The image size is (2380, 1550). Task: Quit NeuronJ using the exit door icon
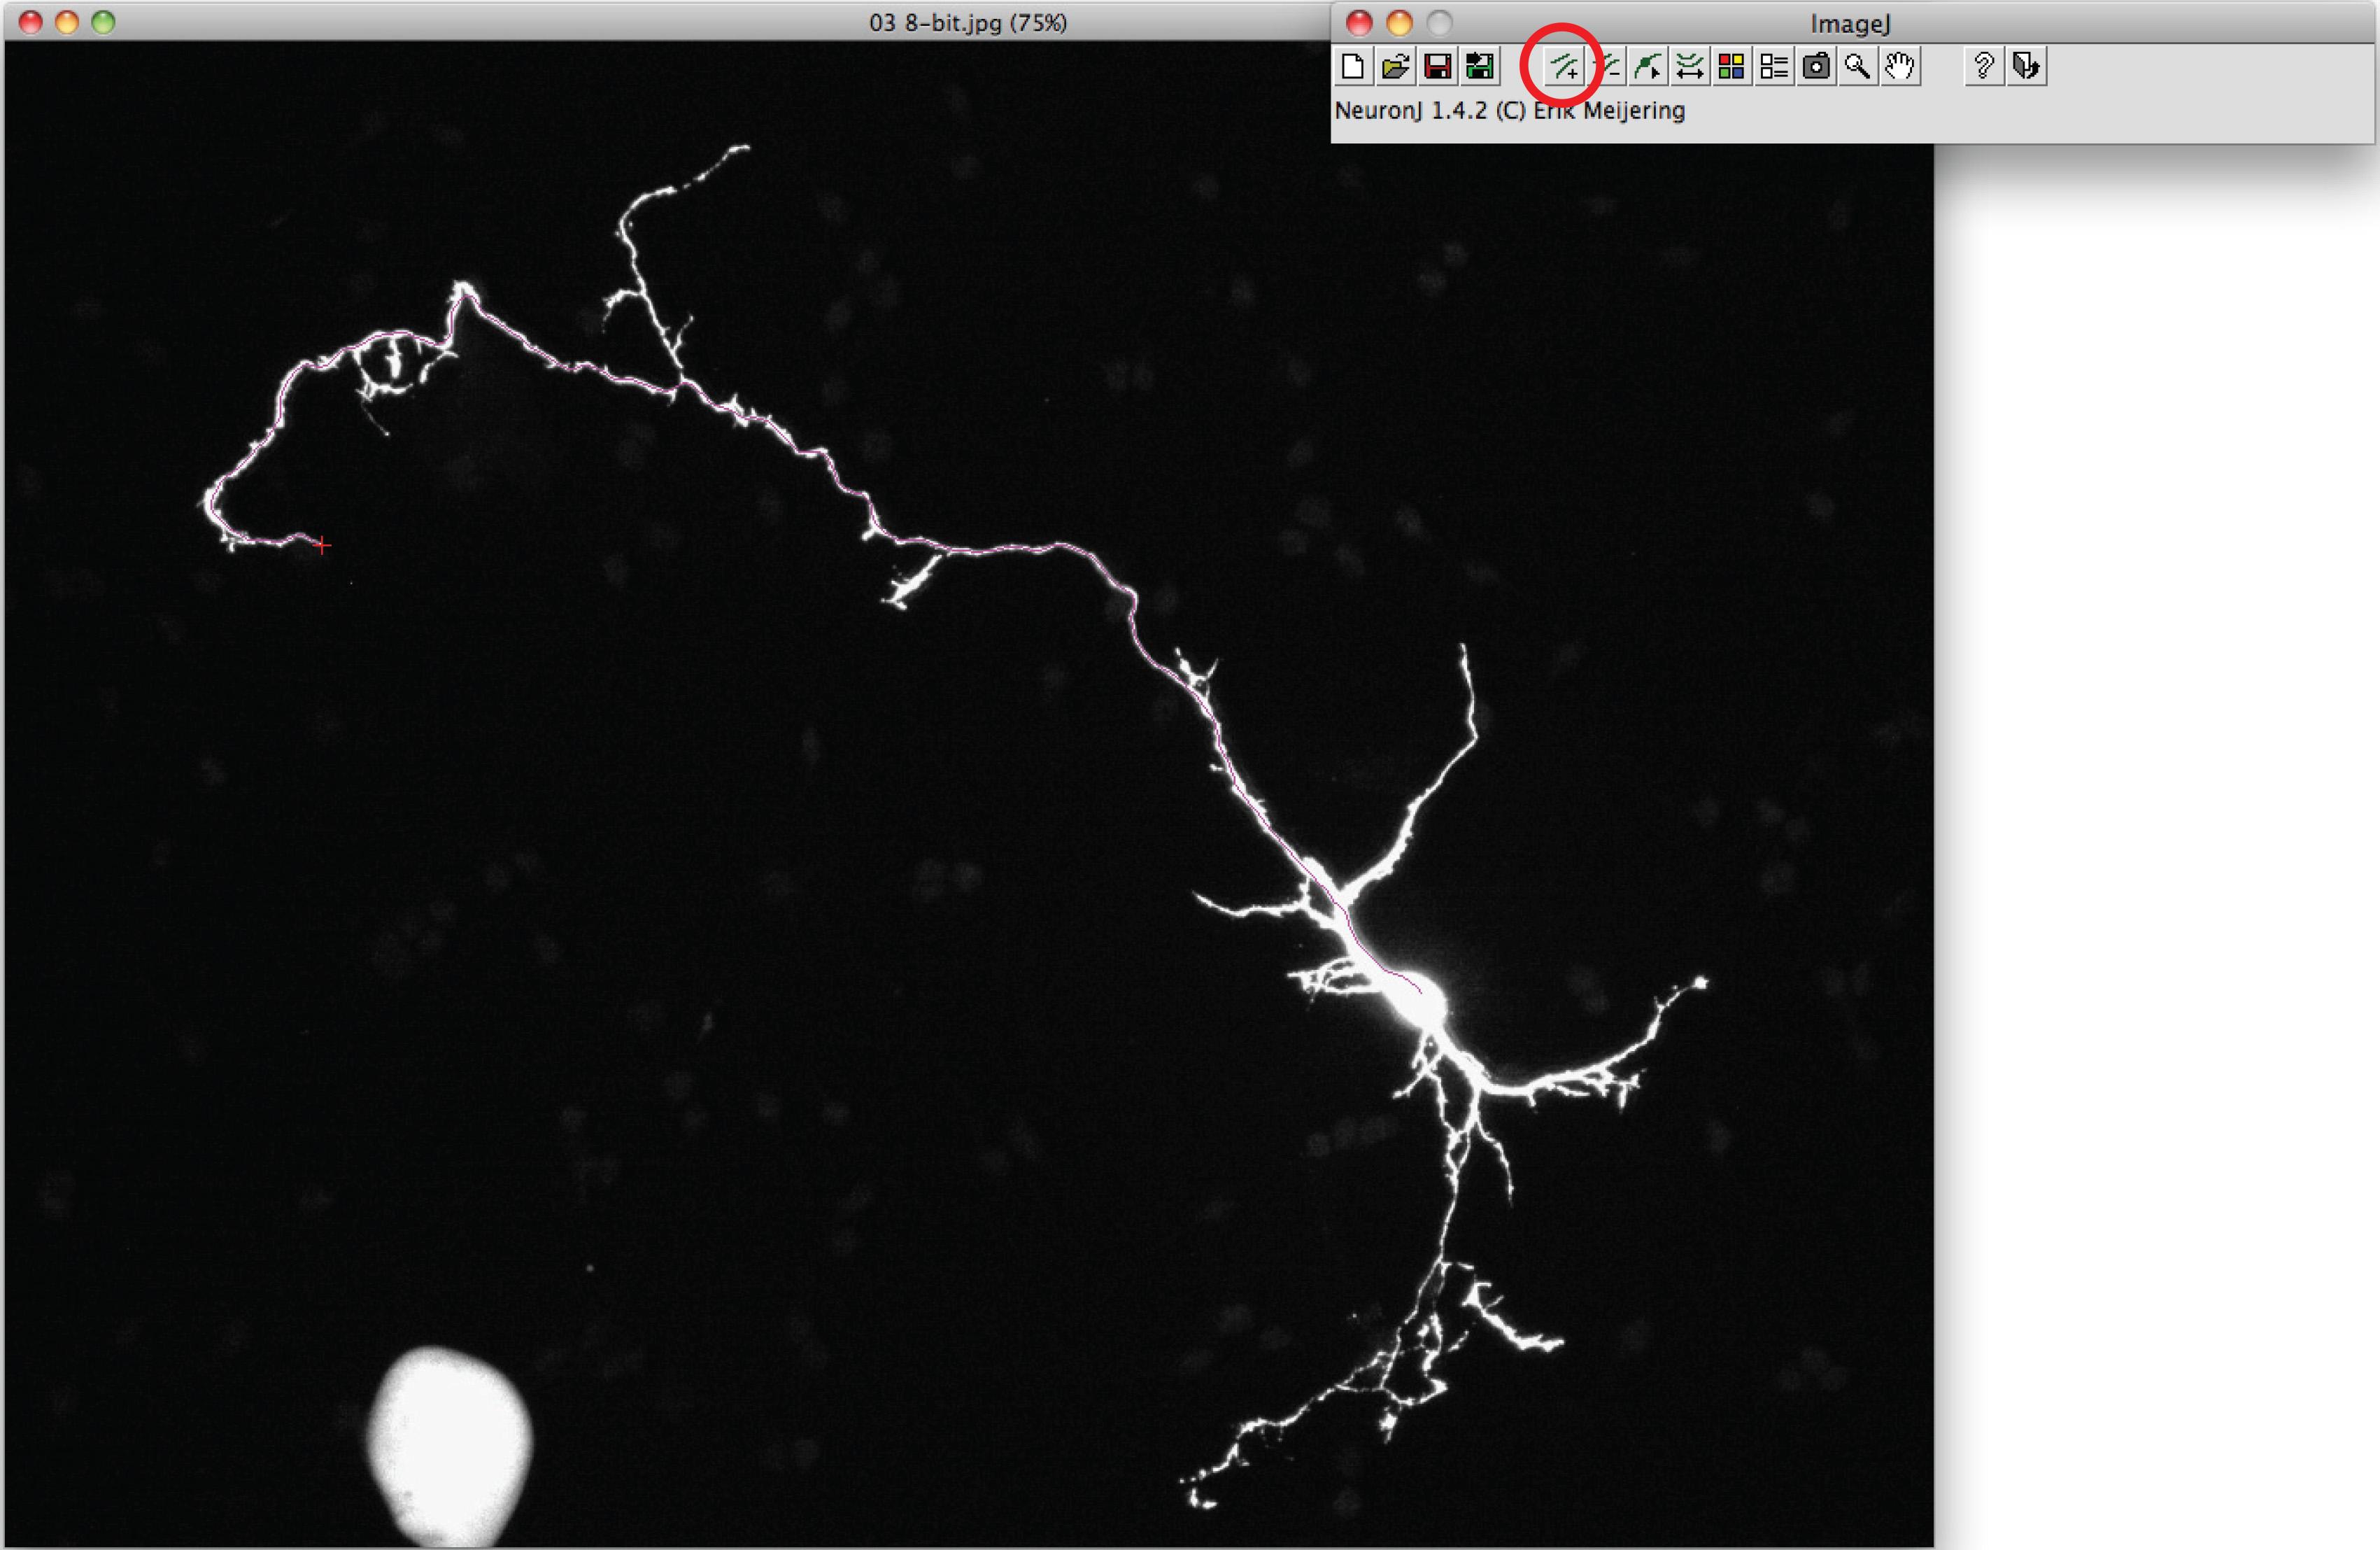point(2026,67)
